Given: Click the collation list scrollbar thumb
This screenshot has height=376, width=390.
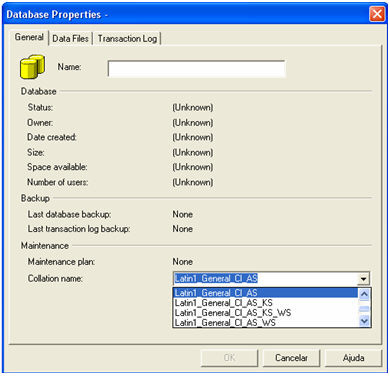Looking at the screenshot, I should (x=364, y=309).
